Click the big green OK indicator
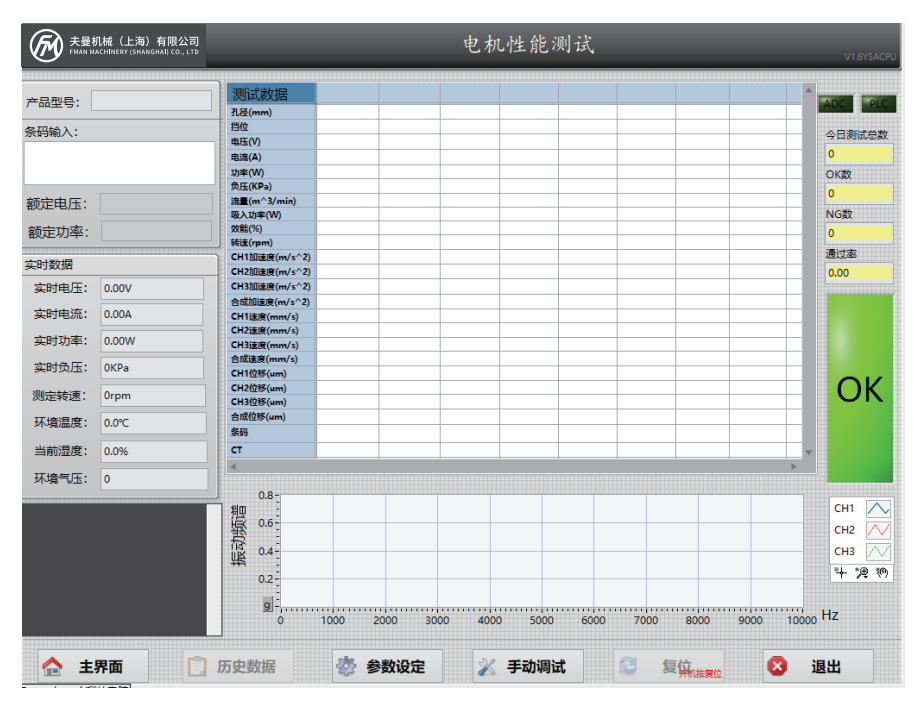 click(860, 389)
